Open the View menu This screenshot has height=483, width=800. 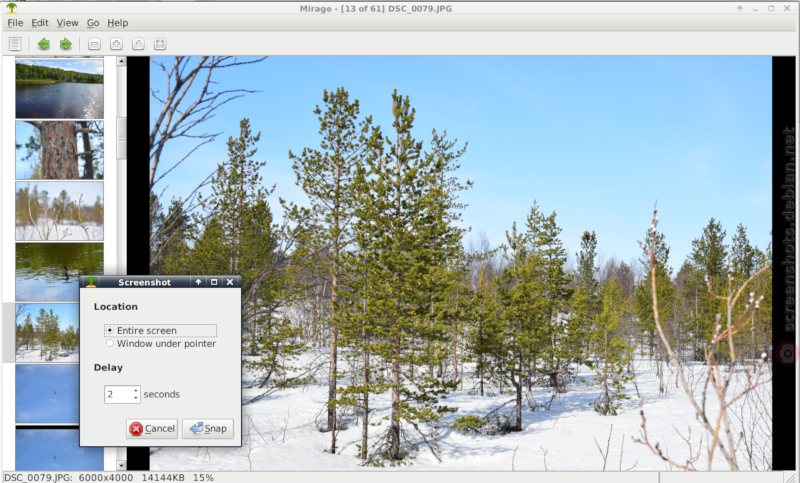(67, 23)
